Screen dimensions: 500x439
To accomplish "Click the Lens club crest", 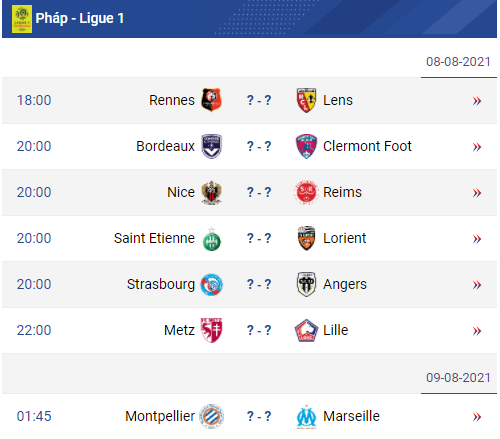I will [306, 100].
